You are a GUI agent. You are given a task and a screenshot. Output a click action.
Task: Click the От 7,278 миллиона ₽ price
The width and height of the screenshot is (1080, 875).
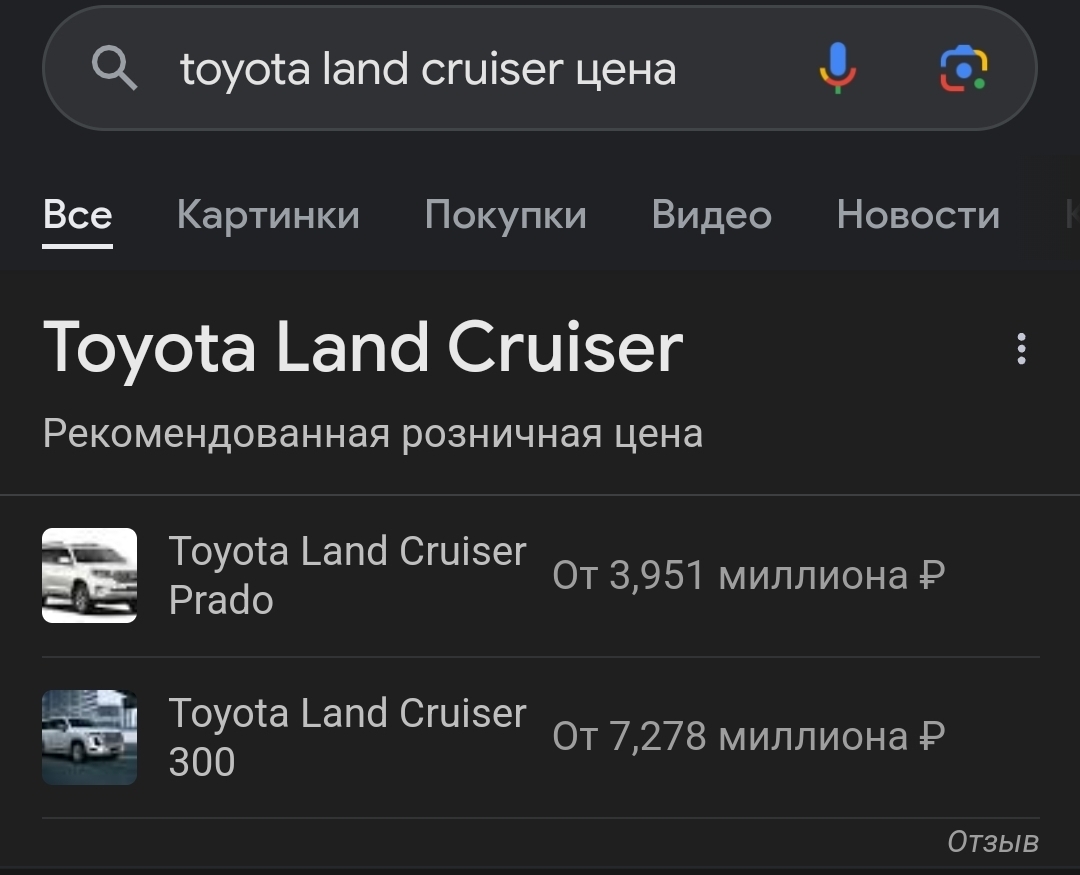(748, 737)
